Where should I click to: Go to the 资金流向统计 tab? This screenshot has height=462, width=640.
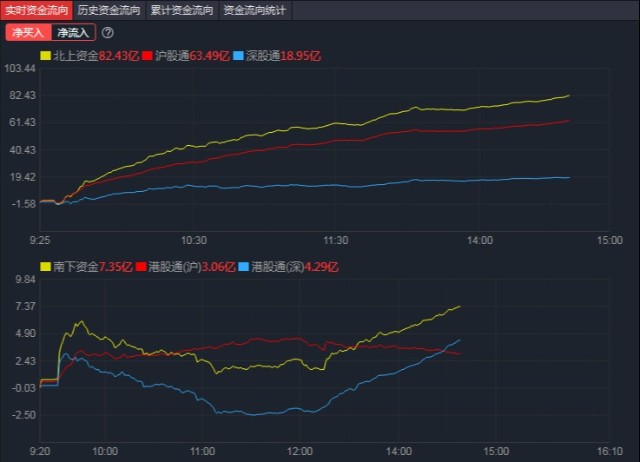[x=254, y=10]
